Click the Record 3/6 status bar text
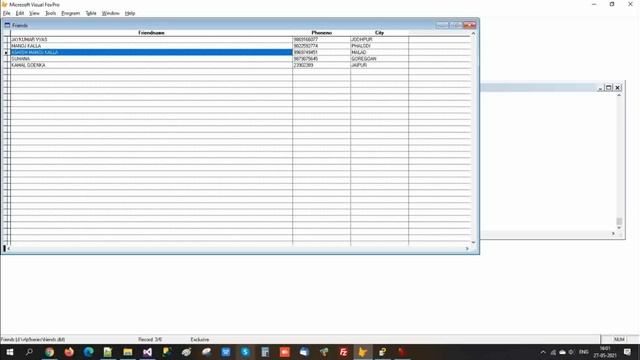 150,340
